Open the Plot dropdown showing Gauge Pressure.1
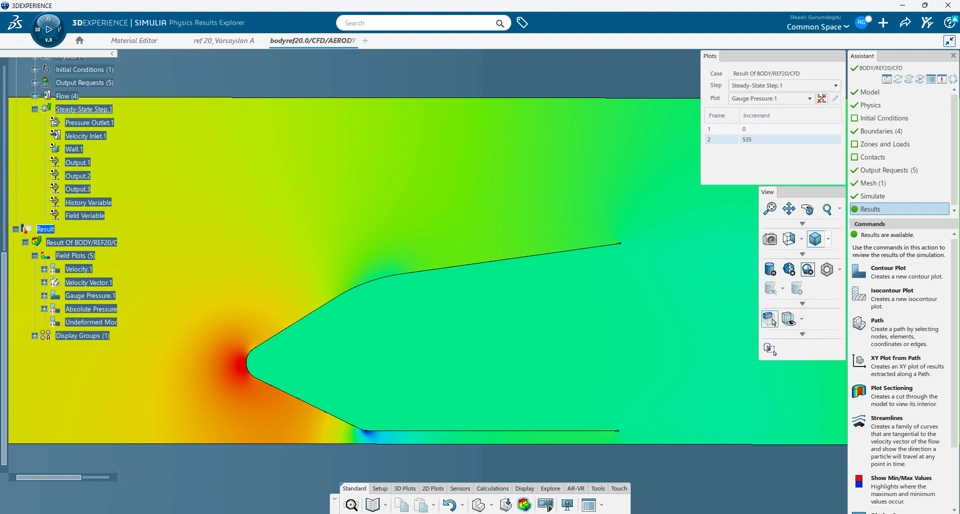 pos(771,99)
